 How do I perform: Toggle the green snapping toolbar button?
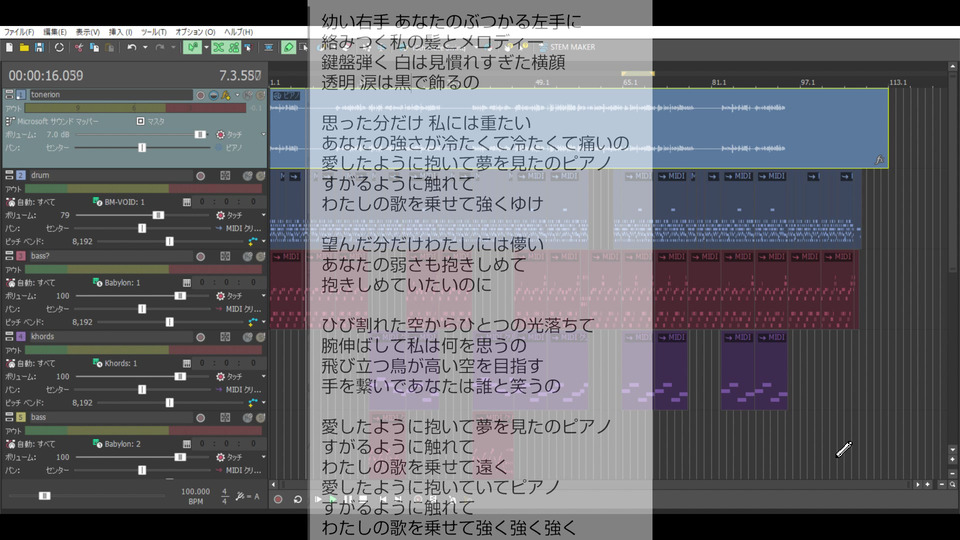(192, 47)
